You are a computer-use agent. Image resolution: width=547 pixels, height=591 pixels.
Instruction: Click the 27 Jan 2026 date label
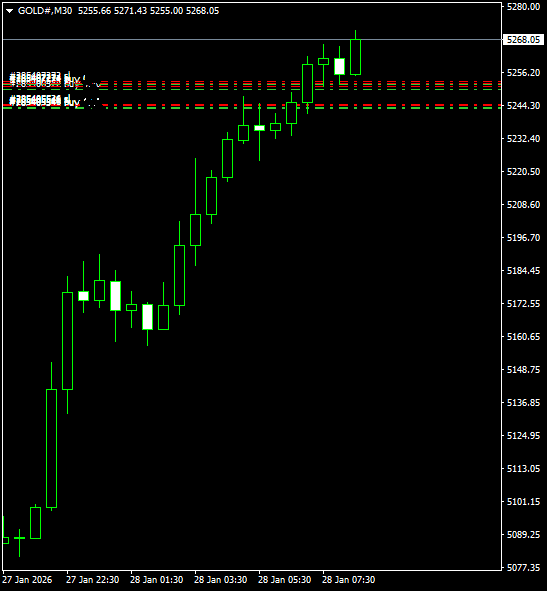point(27,579)
